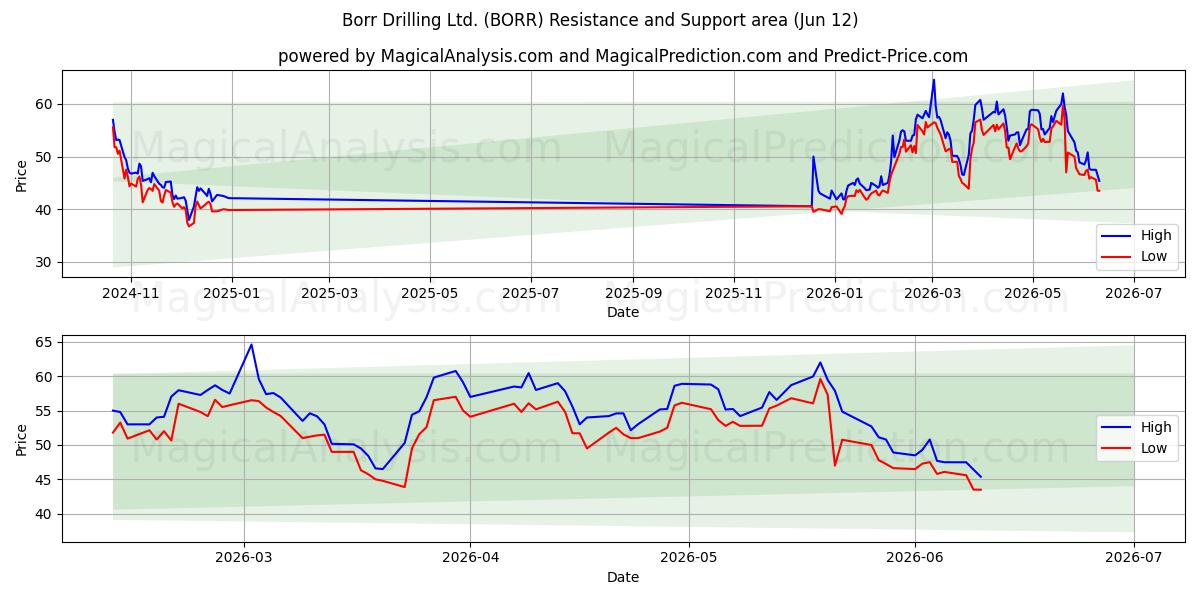Click the early March peak on bottom chart High line

(251, 345)
